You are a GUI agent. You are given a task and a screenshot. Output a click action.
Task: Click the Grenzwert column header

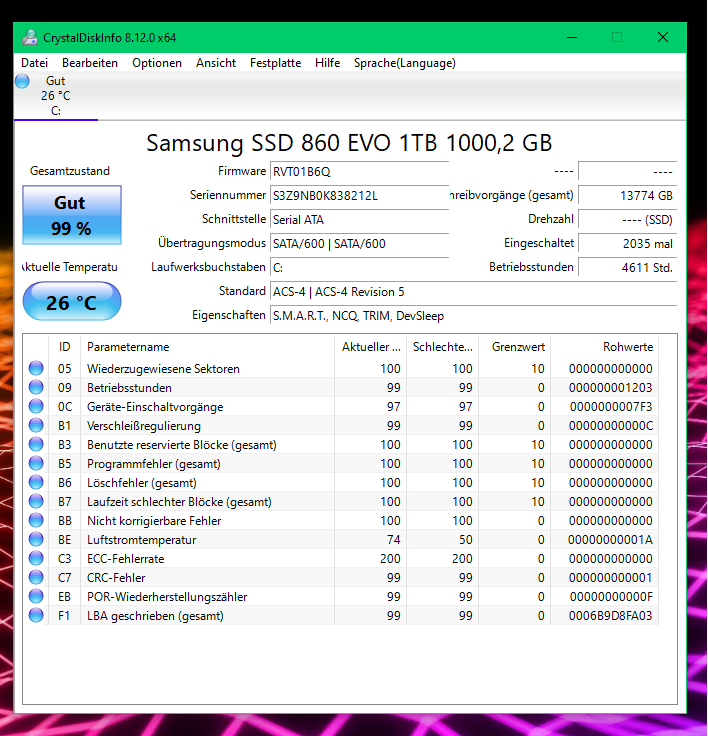(x=515, y=347)
